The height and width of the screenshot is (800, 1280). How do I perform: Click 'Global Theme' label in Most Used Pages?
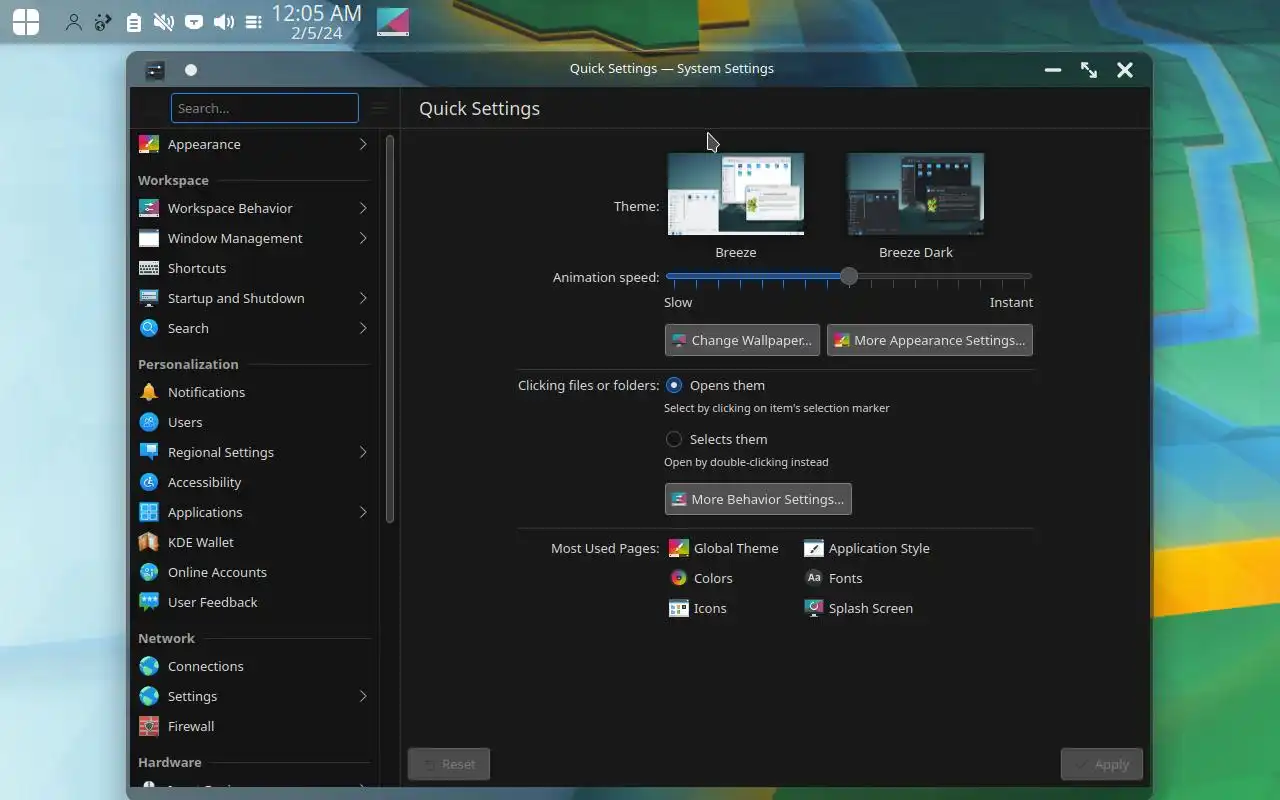tap(736, 548)
